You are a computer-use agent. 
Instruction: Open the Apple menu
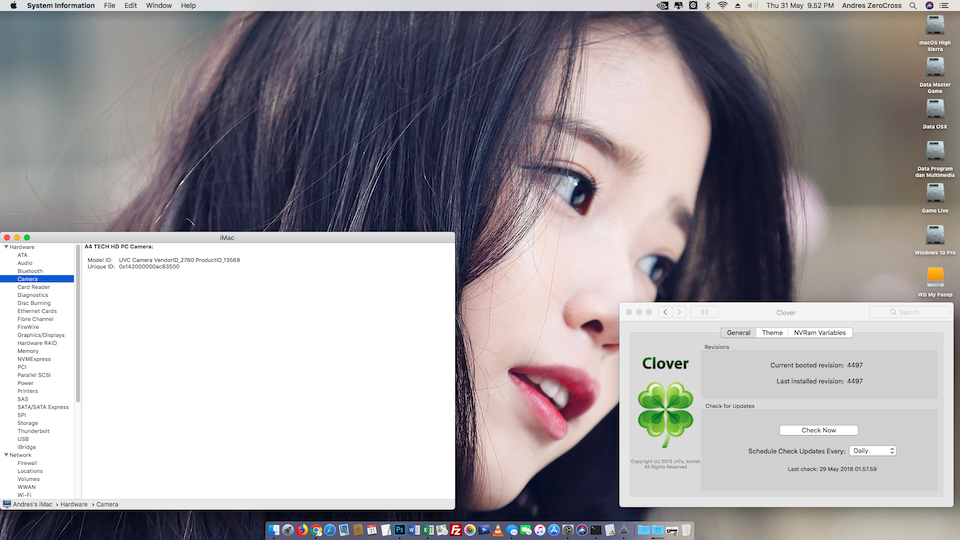pyautogui.click(x=13, y=6)
